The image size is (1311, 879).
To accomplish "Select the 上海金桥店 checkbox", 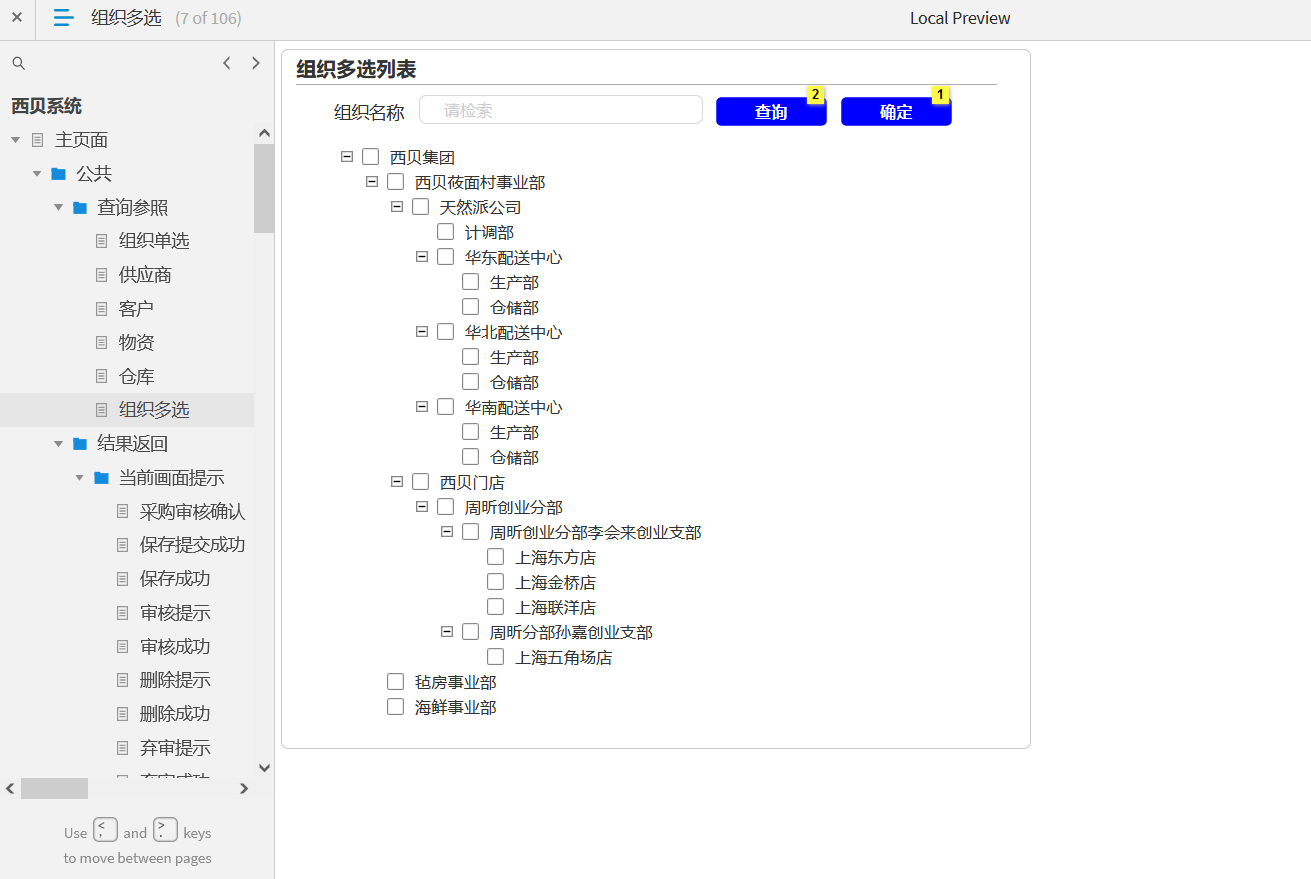I will [496, 582].
